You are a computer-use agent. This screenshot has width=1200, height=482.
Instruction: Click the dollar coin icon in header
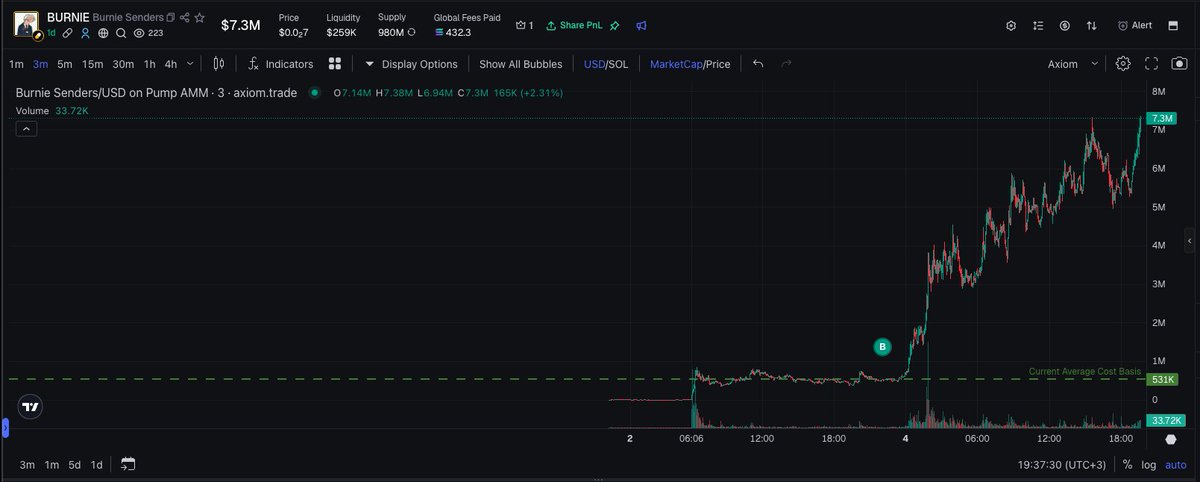[x=1065, y=25]
